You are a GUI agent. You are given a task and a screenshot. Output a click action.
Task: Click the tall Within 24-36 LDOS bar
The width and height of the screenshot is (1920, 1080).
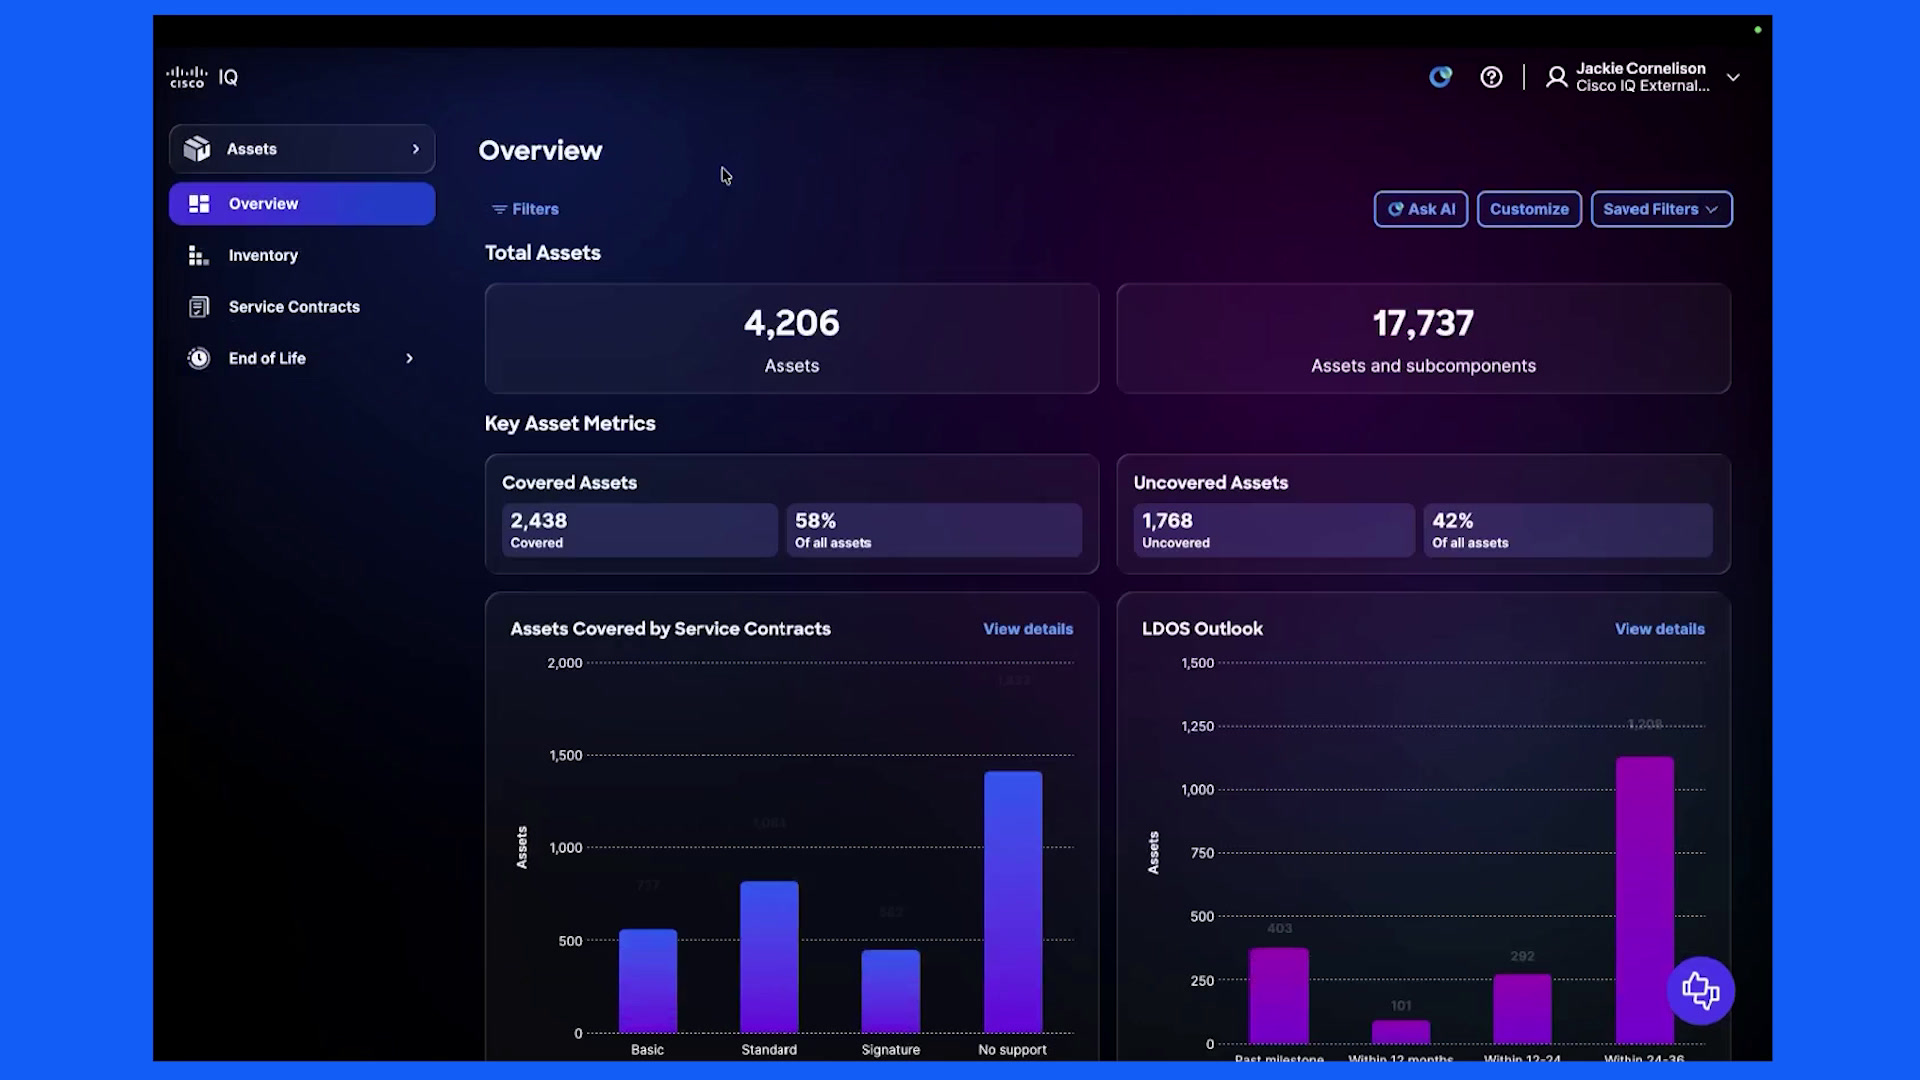click(1645, 900)
